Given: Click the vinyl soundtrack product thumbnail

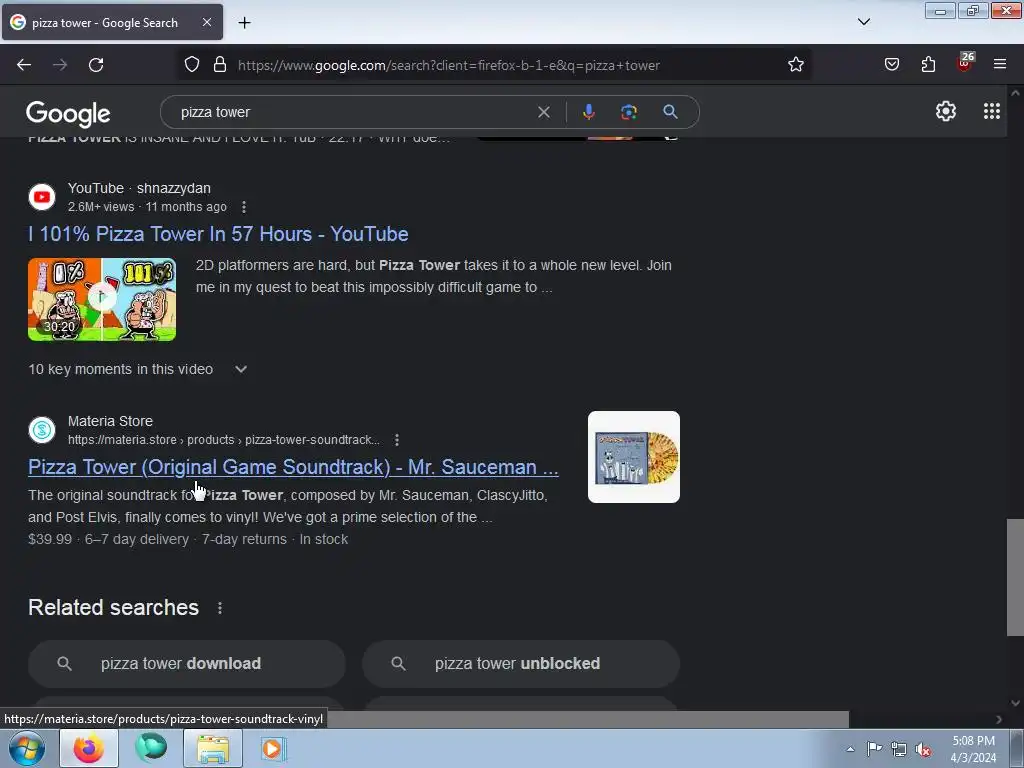Looking at the screenshot, I should click(633, 457).
